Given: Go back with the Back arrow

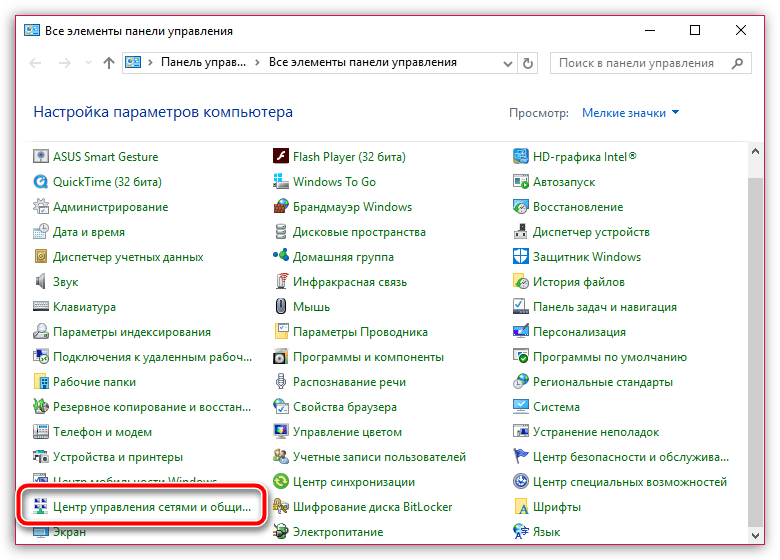Looking at the screenshot, I should coord(35,63).
